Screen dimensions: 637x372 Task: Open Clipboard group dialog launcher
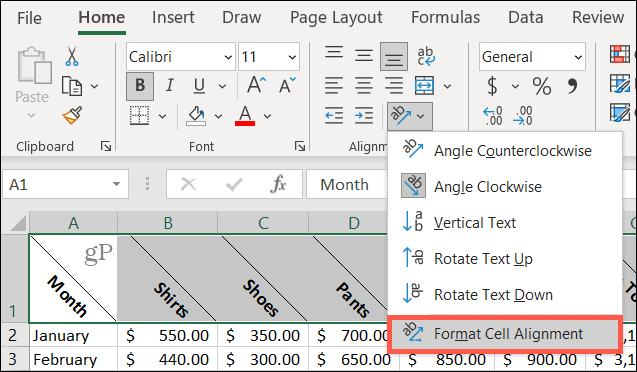(106, 146)
